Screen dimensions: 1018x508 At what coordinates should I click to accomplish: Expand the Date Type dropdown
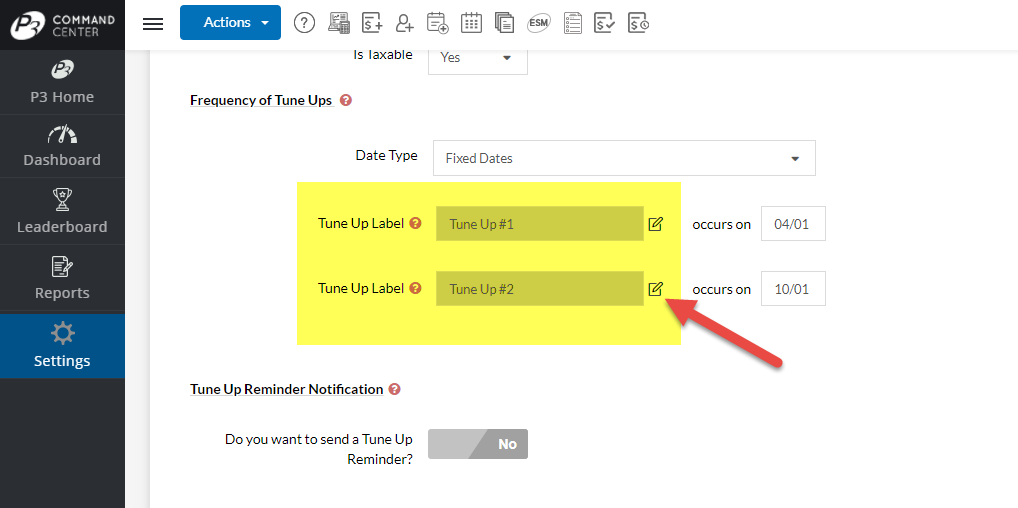[x=624, y=158]
